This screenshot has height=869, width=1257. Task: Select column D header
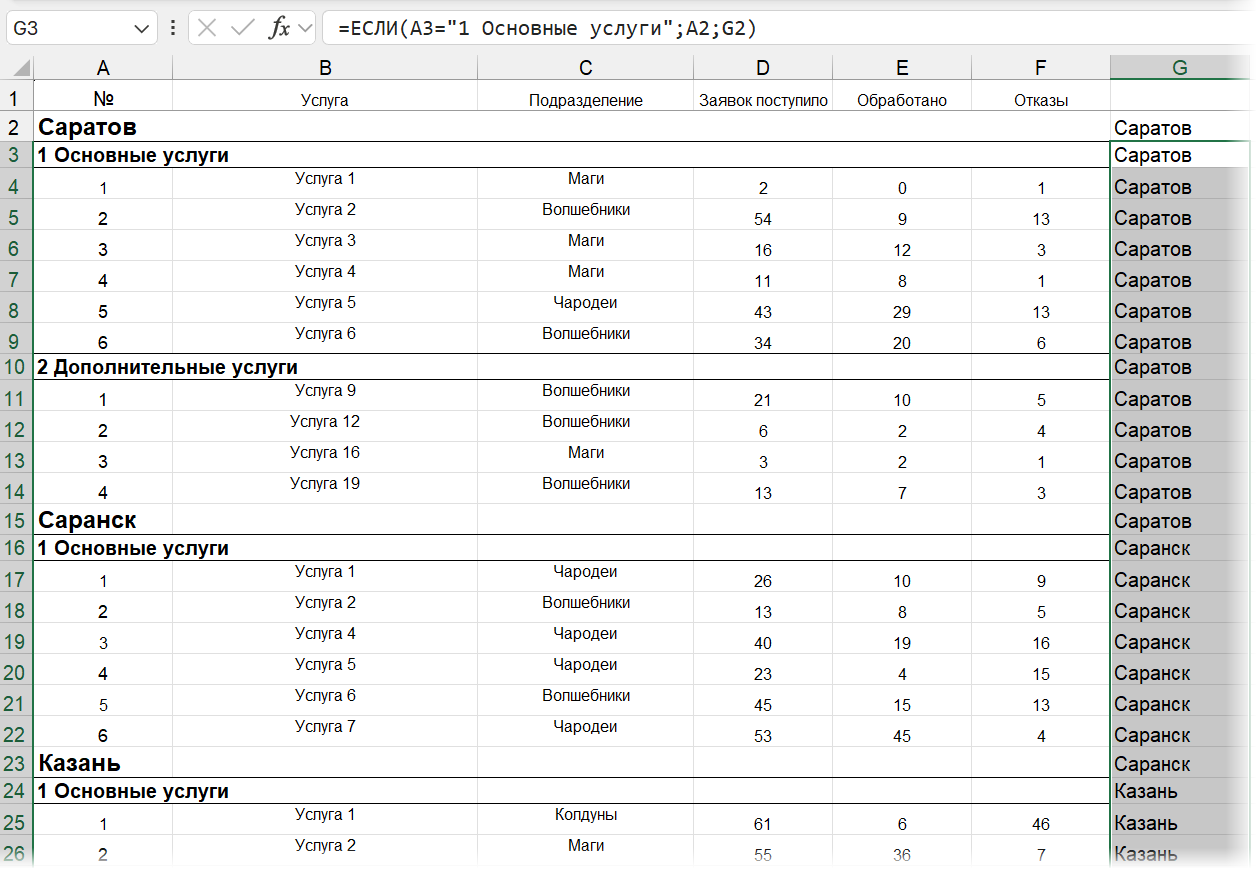point(763,68)
